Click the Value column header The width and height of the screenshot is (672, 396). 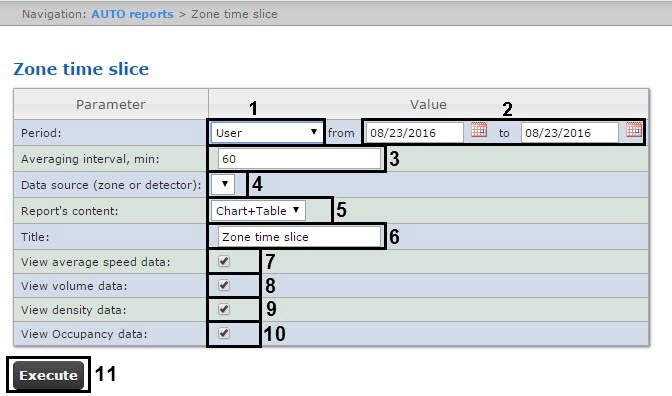tap(428, 104)
